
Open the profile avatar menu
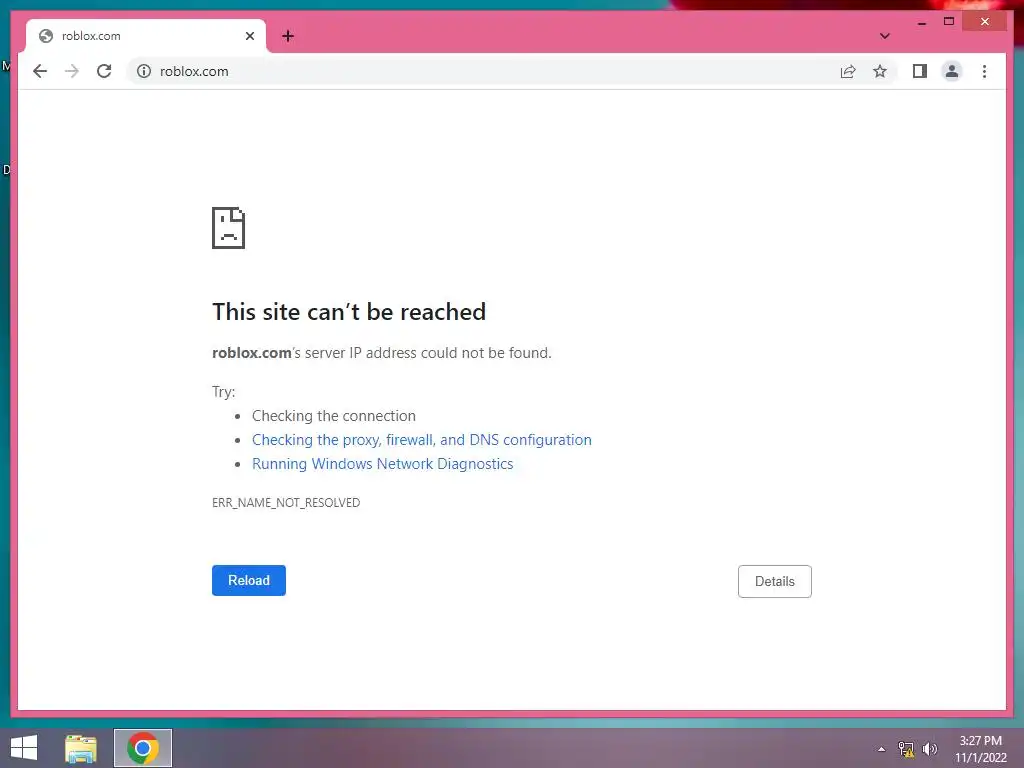[952, 71]
